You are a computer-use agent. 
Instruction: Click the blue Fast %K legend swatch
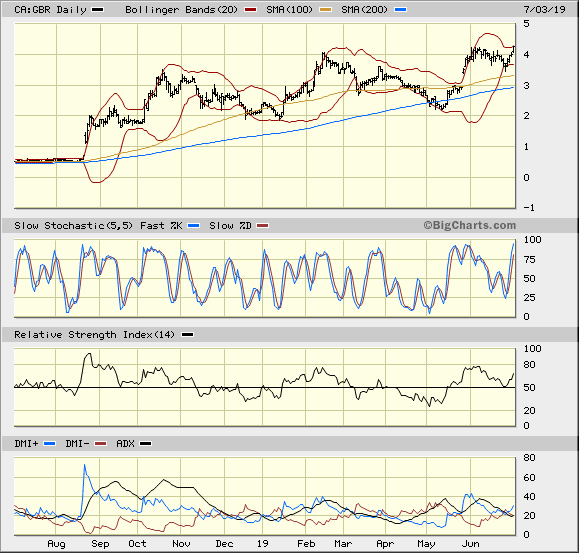tap(193, 226)
